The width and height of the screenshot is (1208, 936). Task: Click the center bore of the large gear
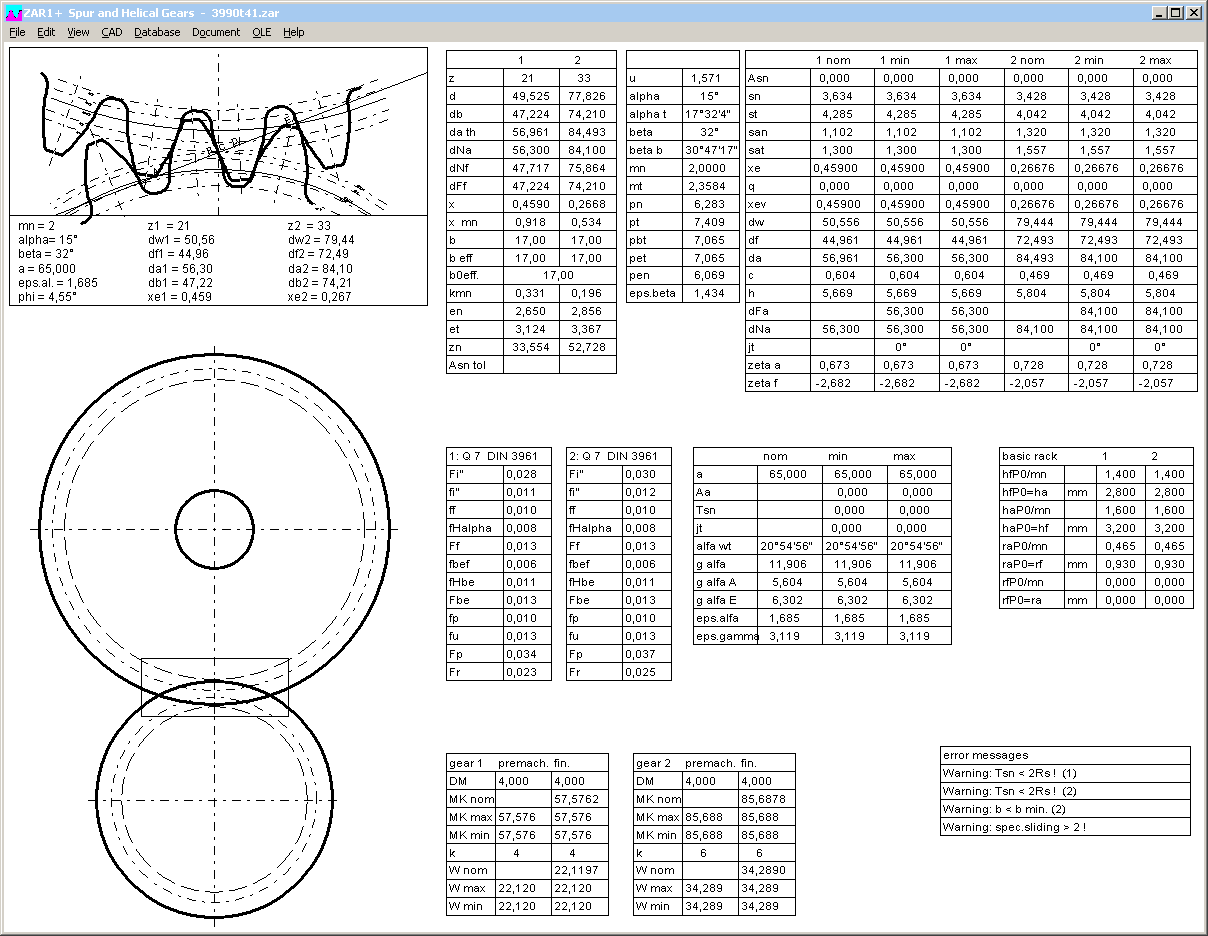tap(215, 528)
